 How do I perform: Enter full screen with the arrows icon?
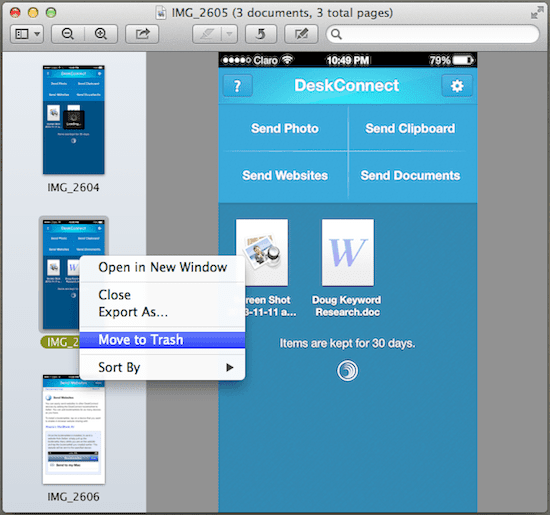pos(537,13)
